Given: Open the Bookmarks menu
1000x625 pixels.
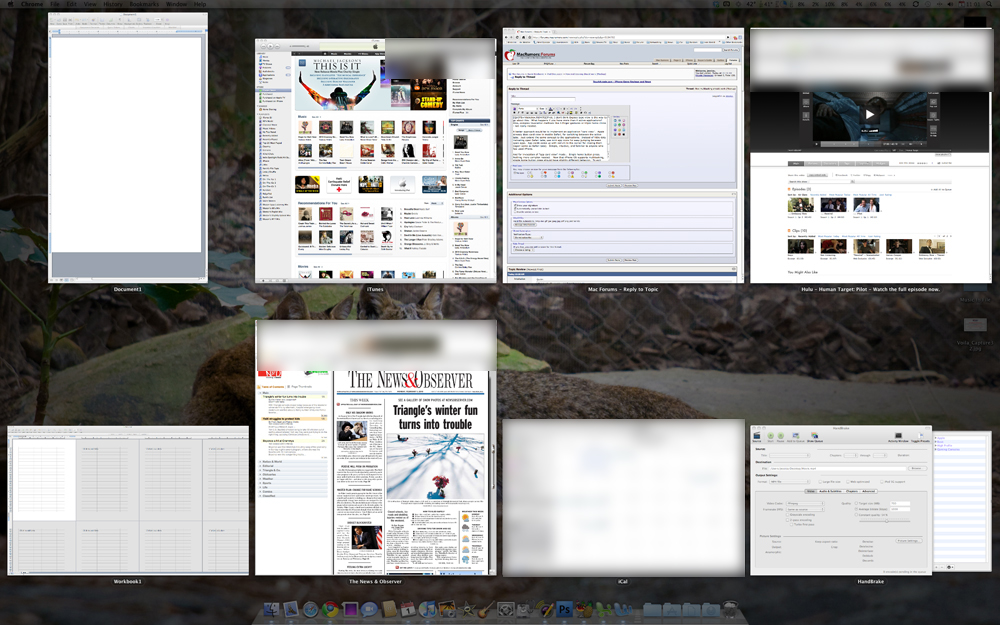Looking at the screenshot, I should [144, 4].
